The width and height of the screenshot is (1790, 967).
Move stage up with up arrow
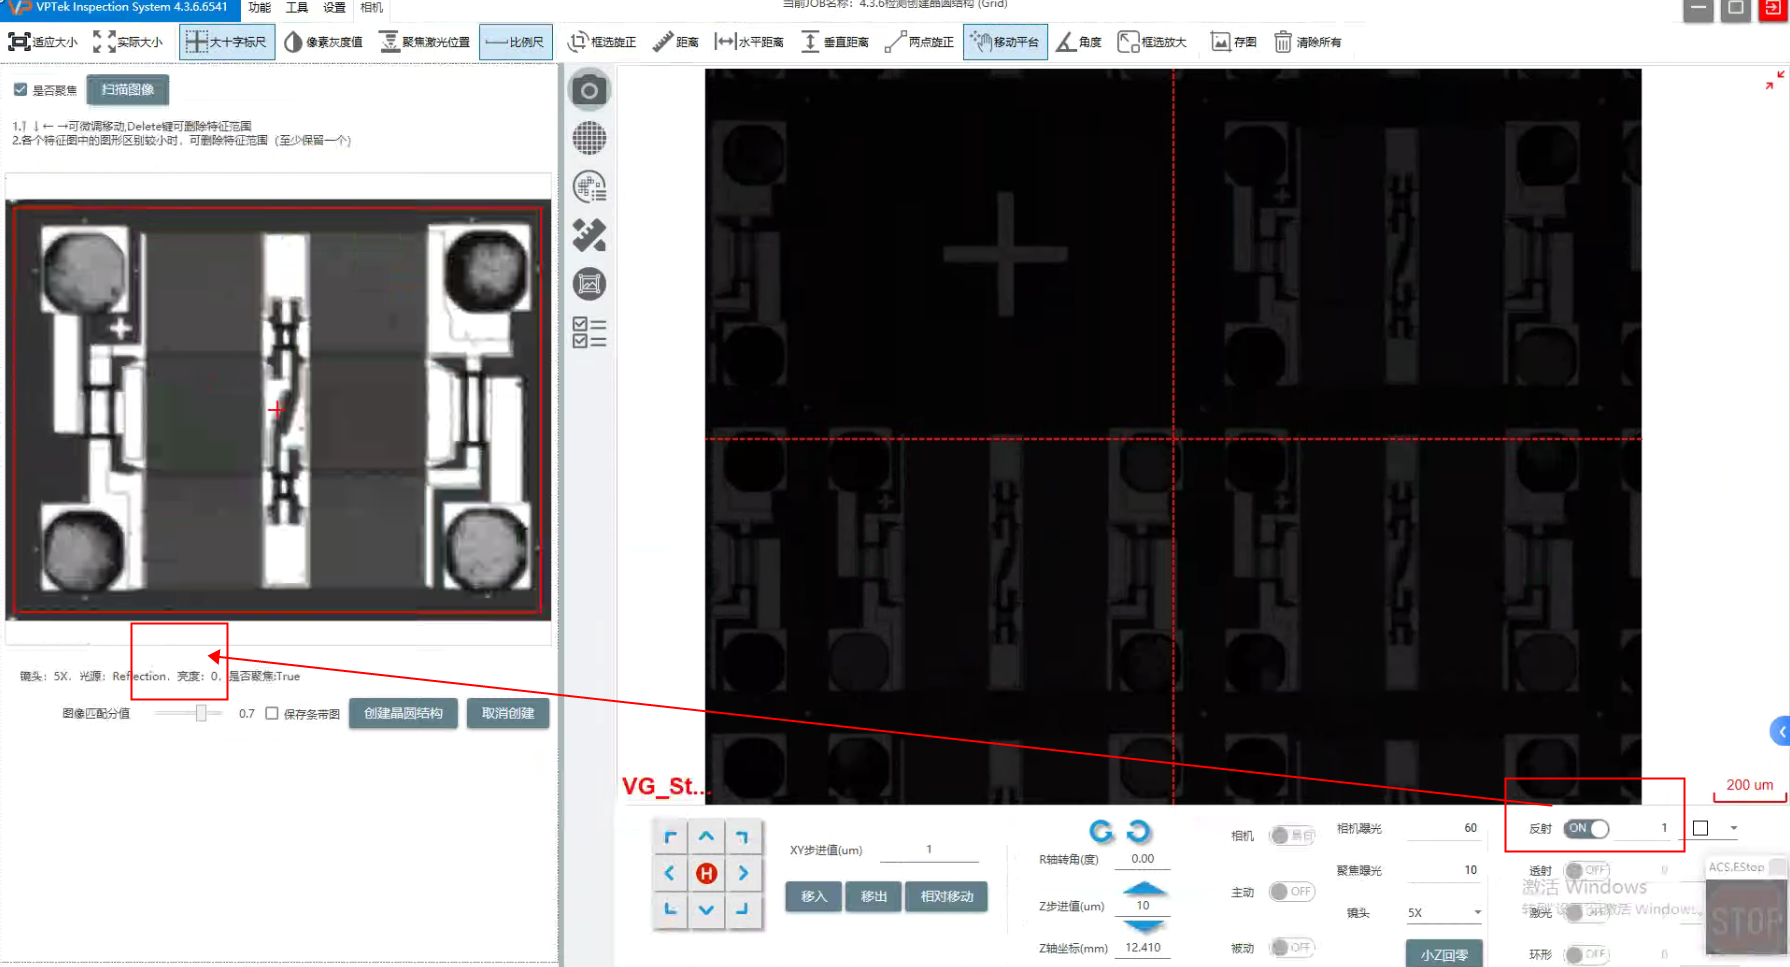[706, 836]
